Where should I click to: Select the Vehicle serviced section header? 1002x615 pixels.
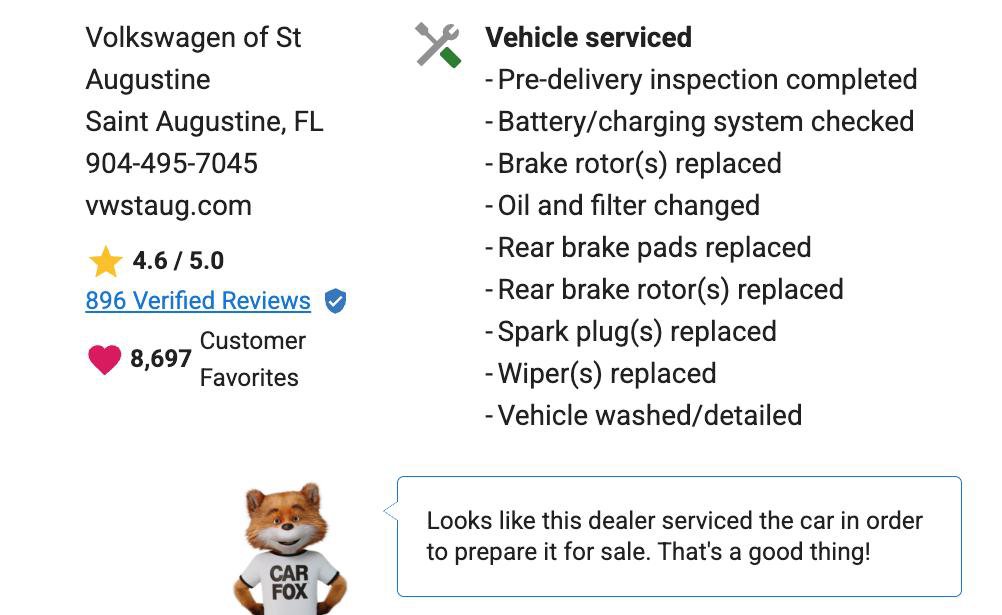click(588, 38)
